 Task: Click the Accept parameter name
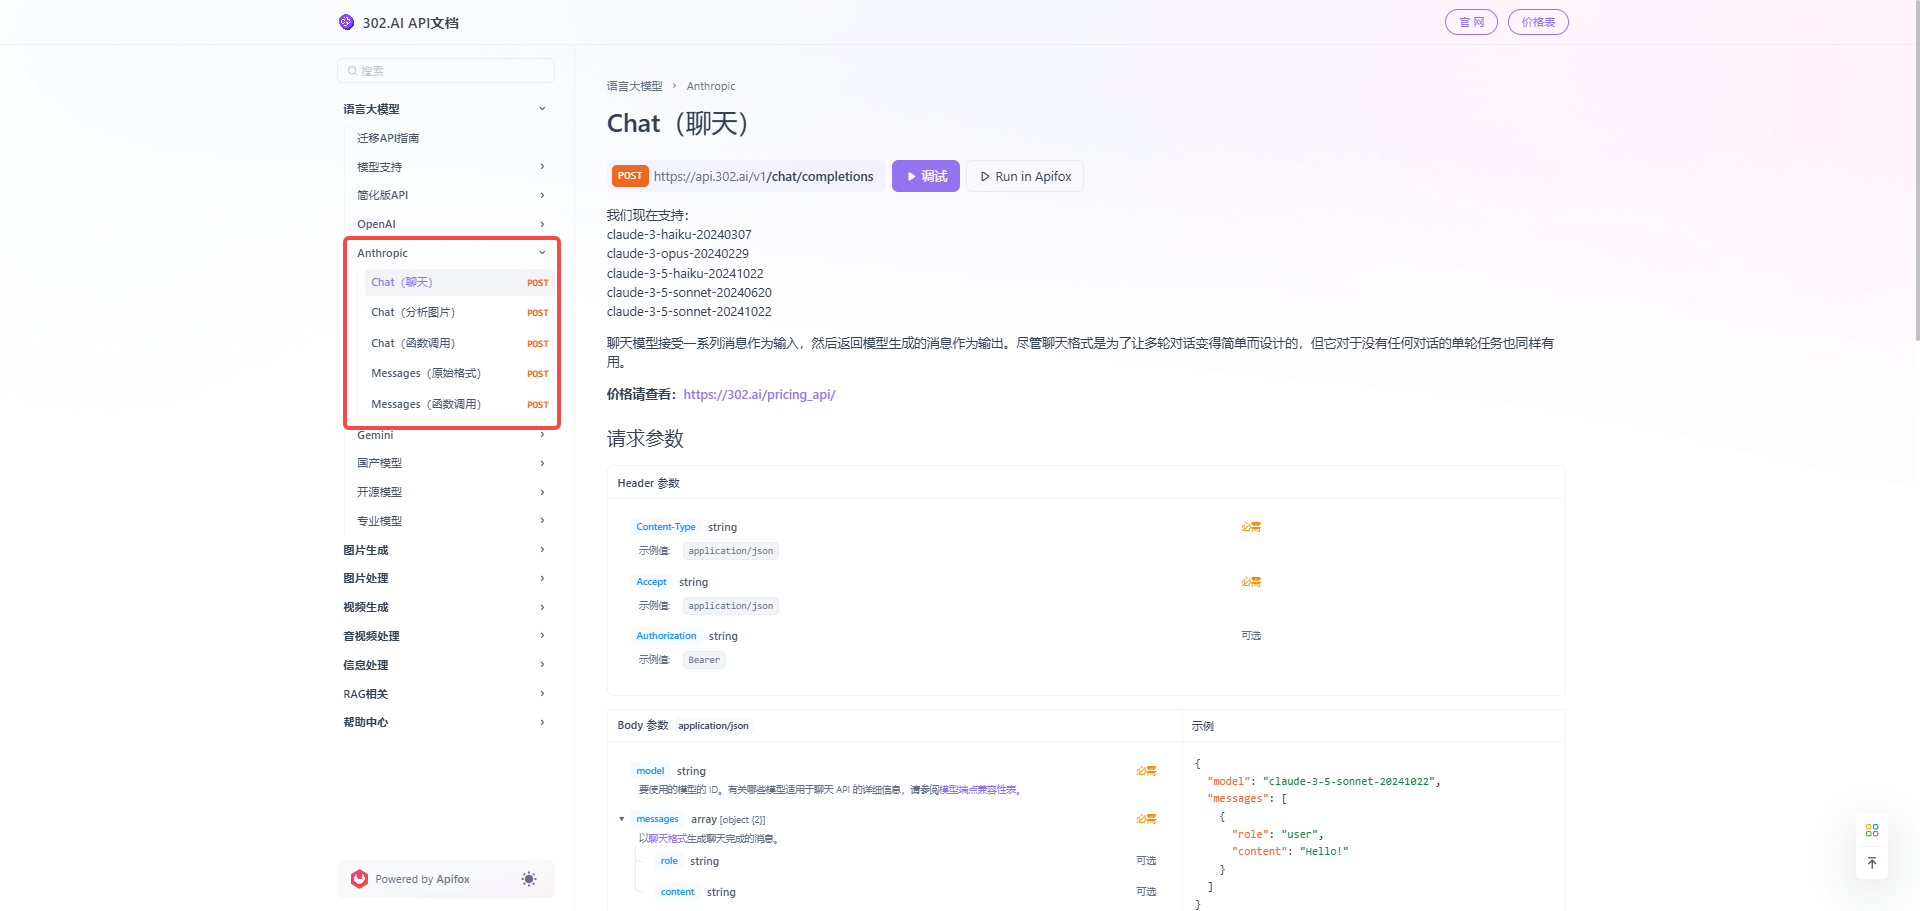[651, 582]
